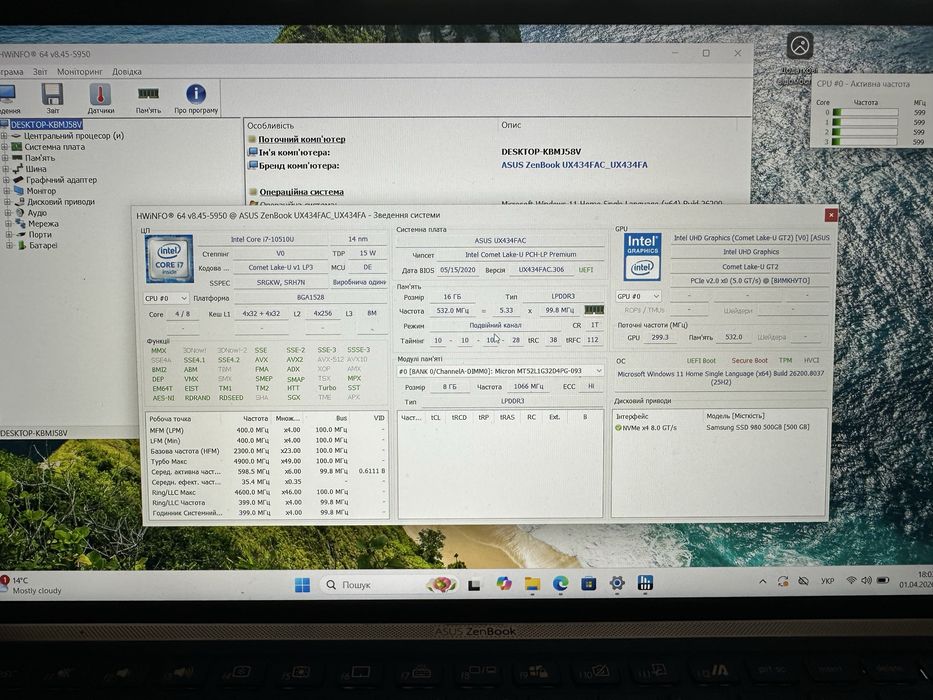Open Microsoft Store from the taskbar

coord(588,584)
